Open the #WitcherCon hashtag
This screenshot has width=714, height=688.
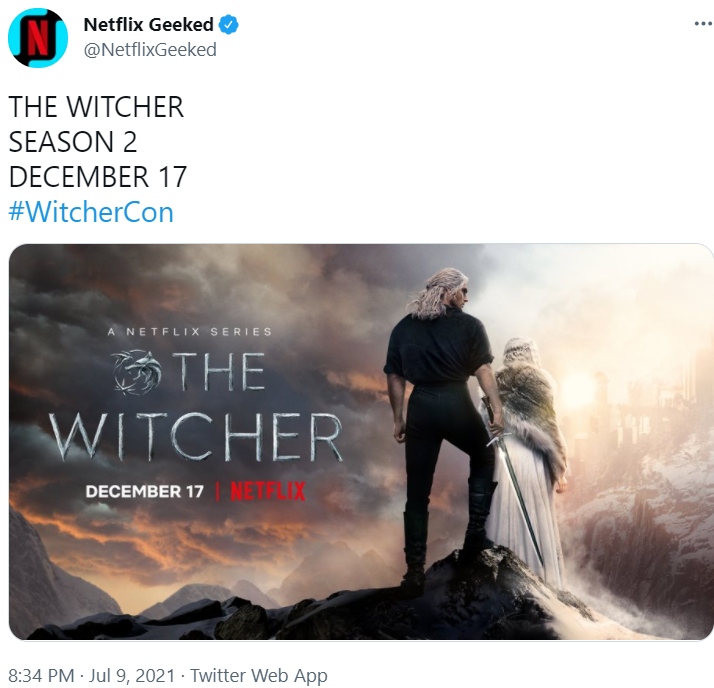tap(91, 212)
